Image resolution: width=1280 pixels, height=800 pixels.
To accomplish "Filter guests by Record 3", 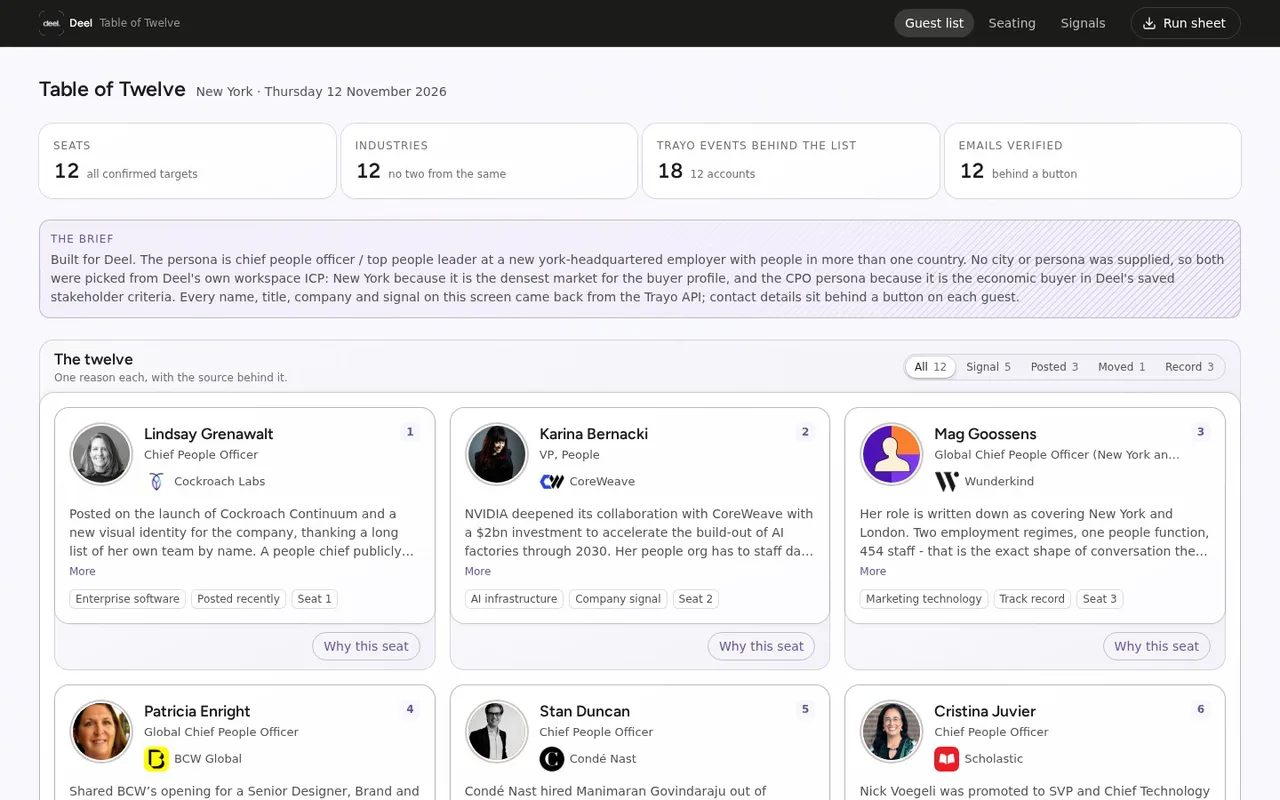I will 1189,367.
